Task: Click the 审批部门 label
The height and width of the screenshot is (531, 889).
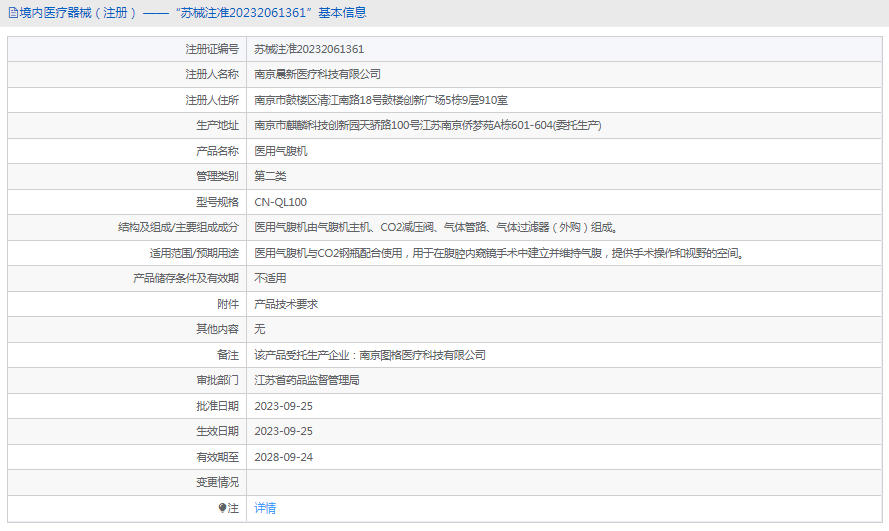Action: point(217,380)
